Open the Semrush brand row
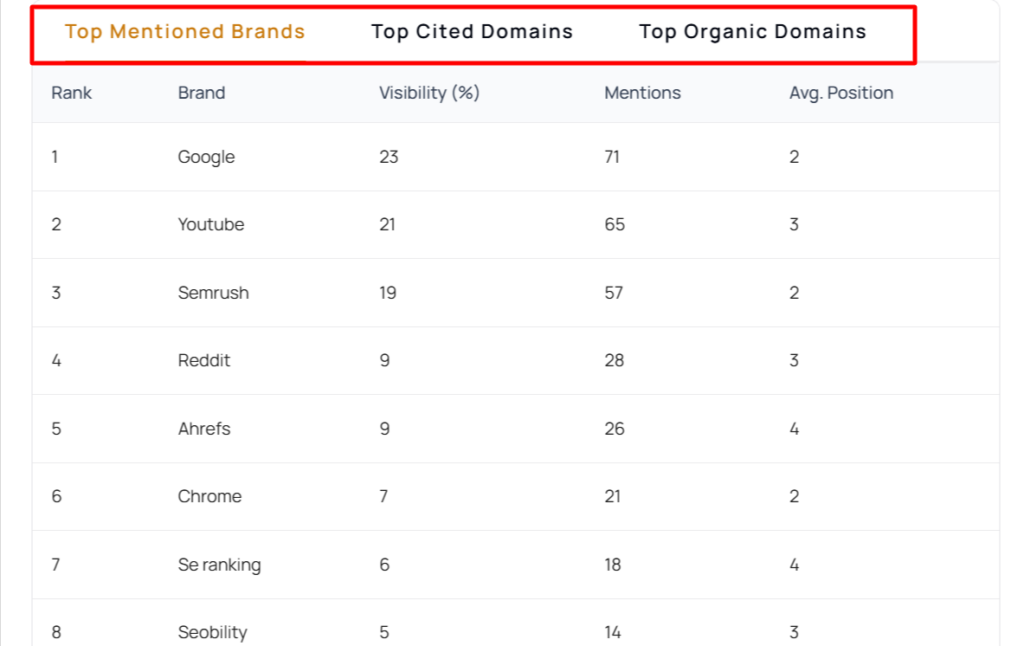The width and height of the screenshot is (1024, 646). pos(213,293)
